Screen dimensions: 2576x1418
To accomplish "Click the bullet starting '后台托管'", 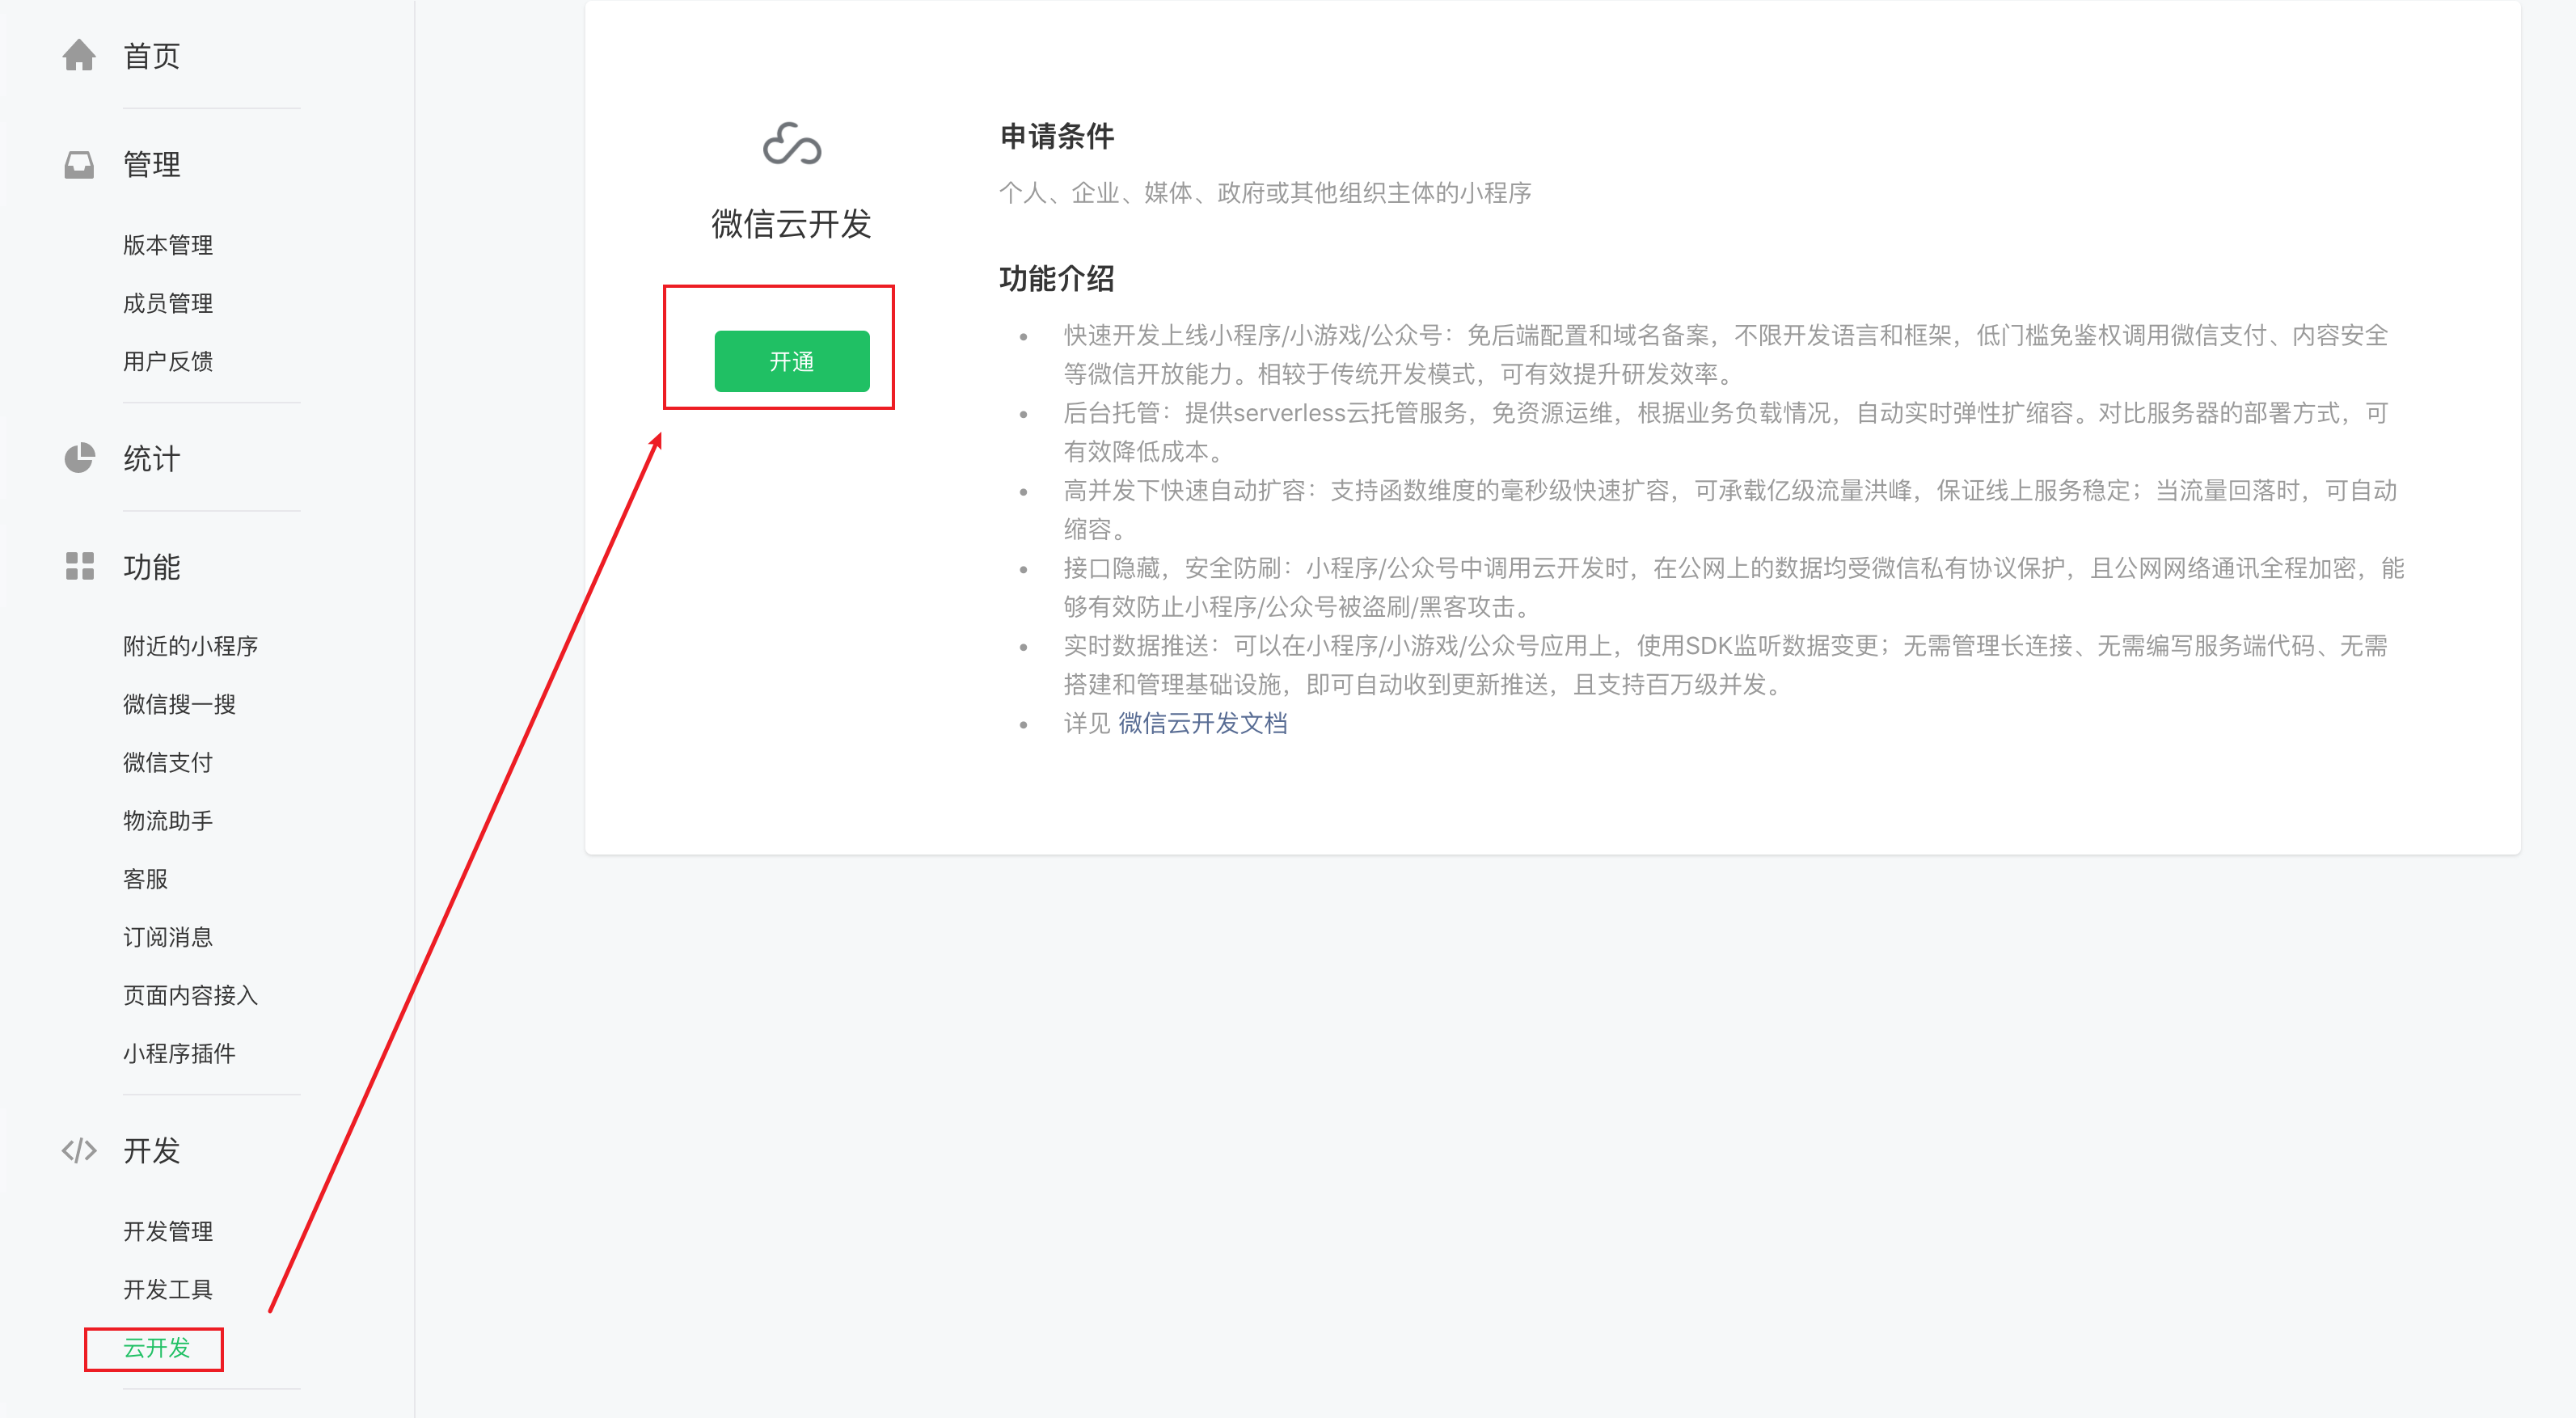I will coord(1726,432).
